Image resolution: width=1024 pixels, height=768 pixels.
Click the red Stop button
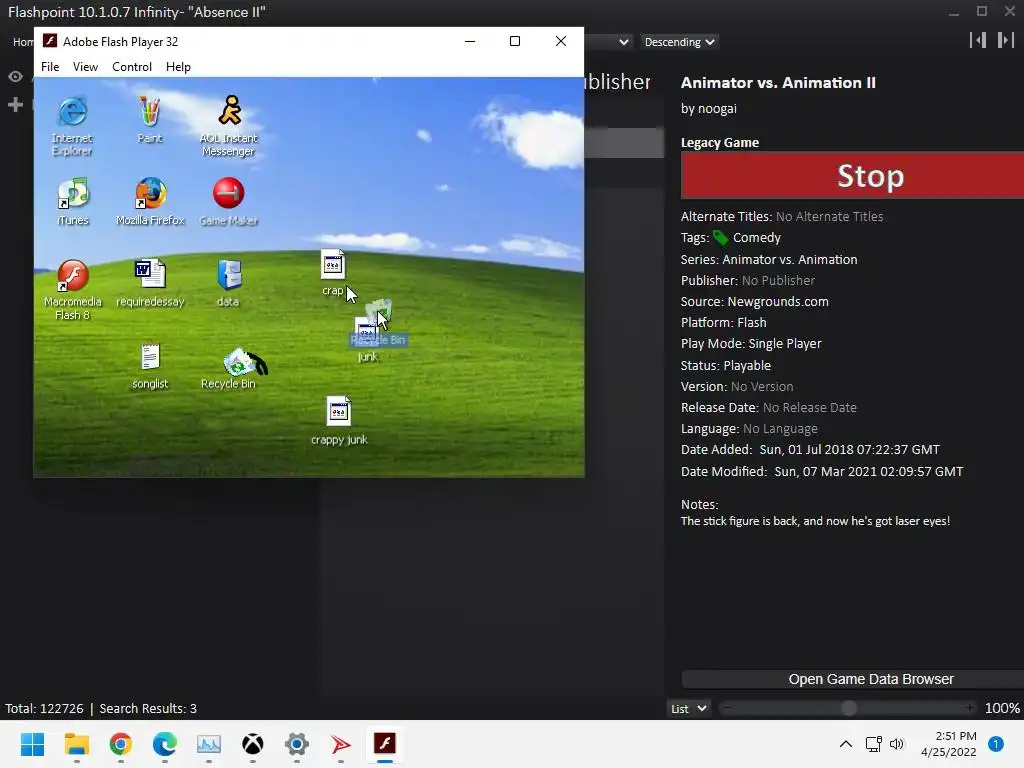click(852, 175)
